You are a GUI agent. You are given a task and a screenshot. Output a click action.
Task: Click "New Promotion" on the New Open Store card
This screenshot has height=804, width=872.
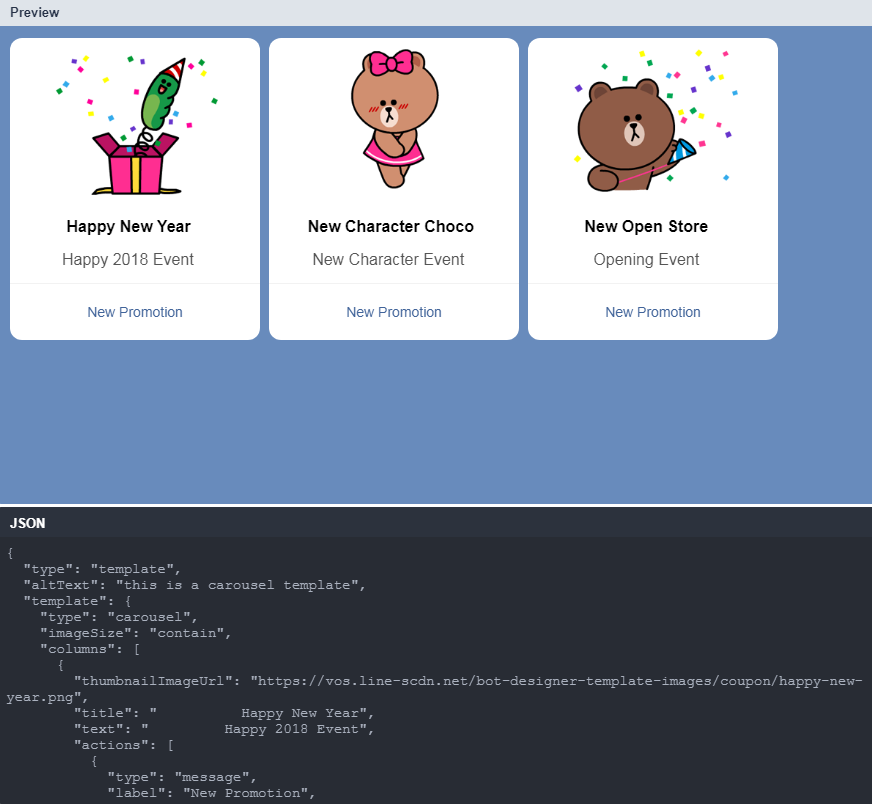pyautogui.click(x=652, y=312)
